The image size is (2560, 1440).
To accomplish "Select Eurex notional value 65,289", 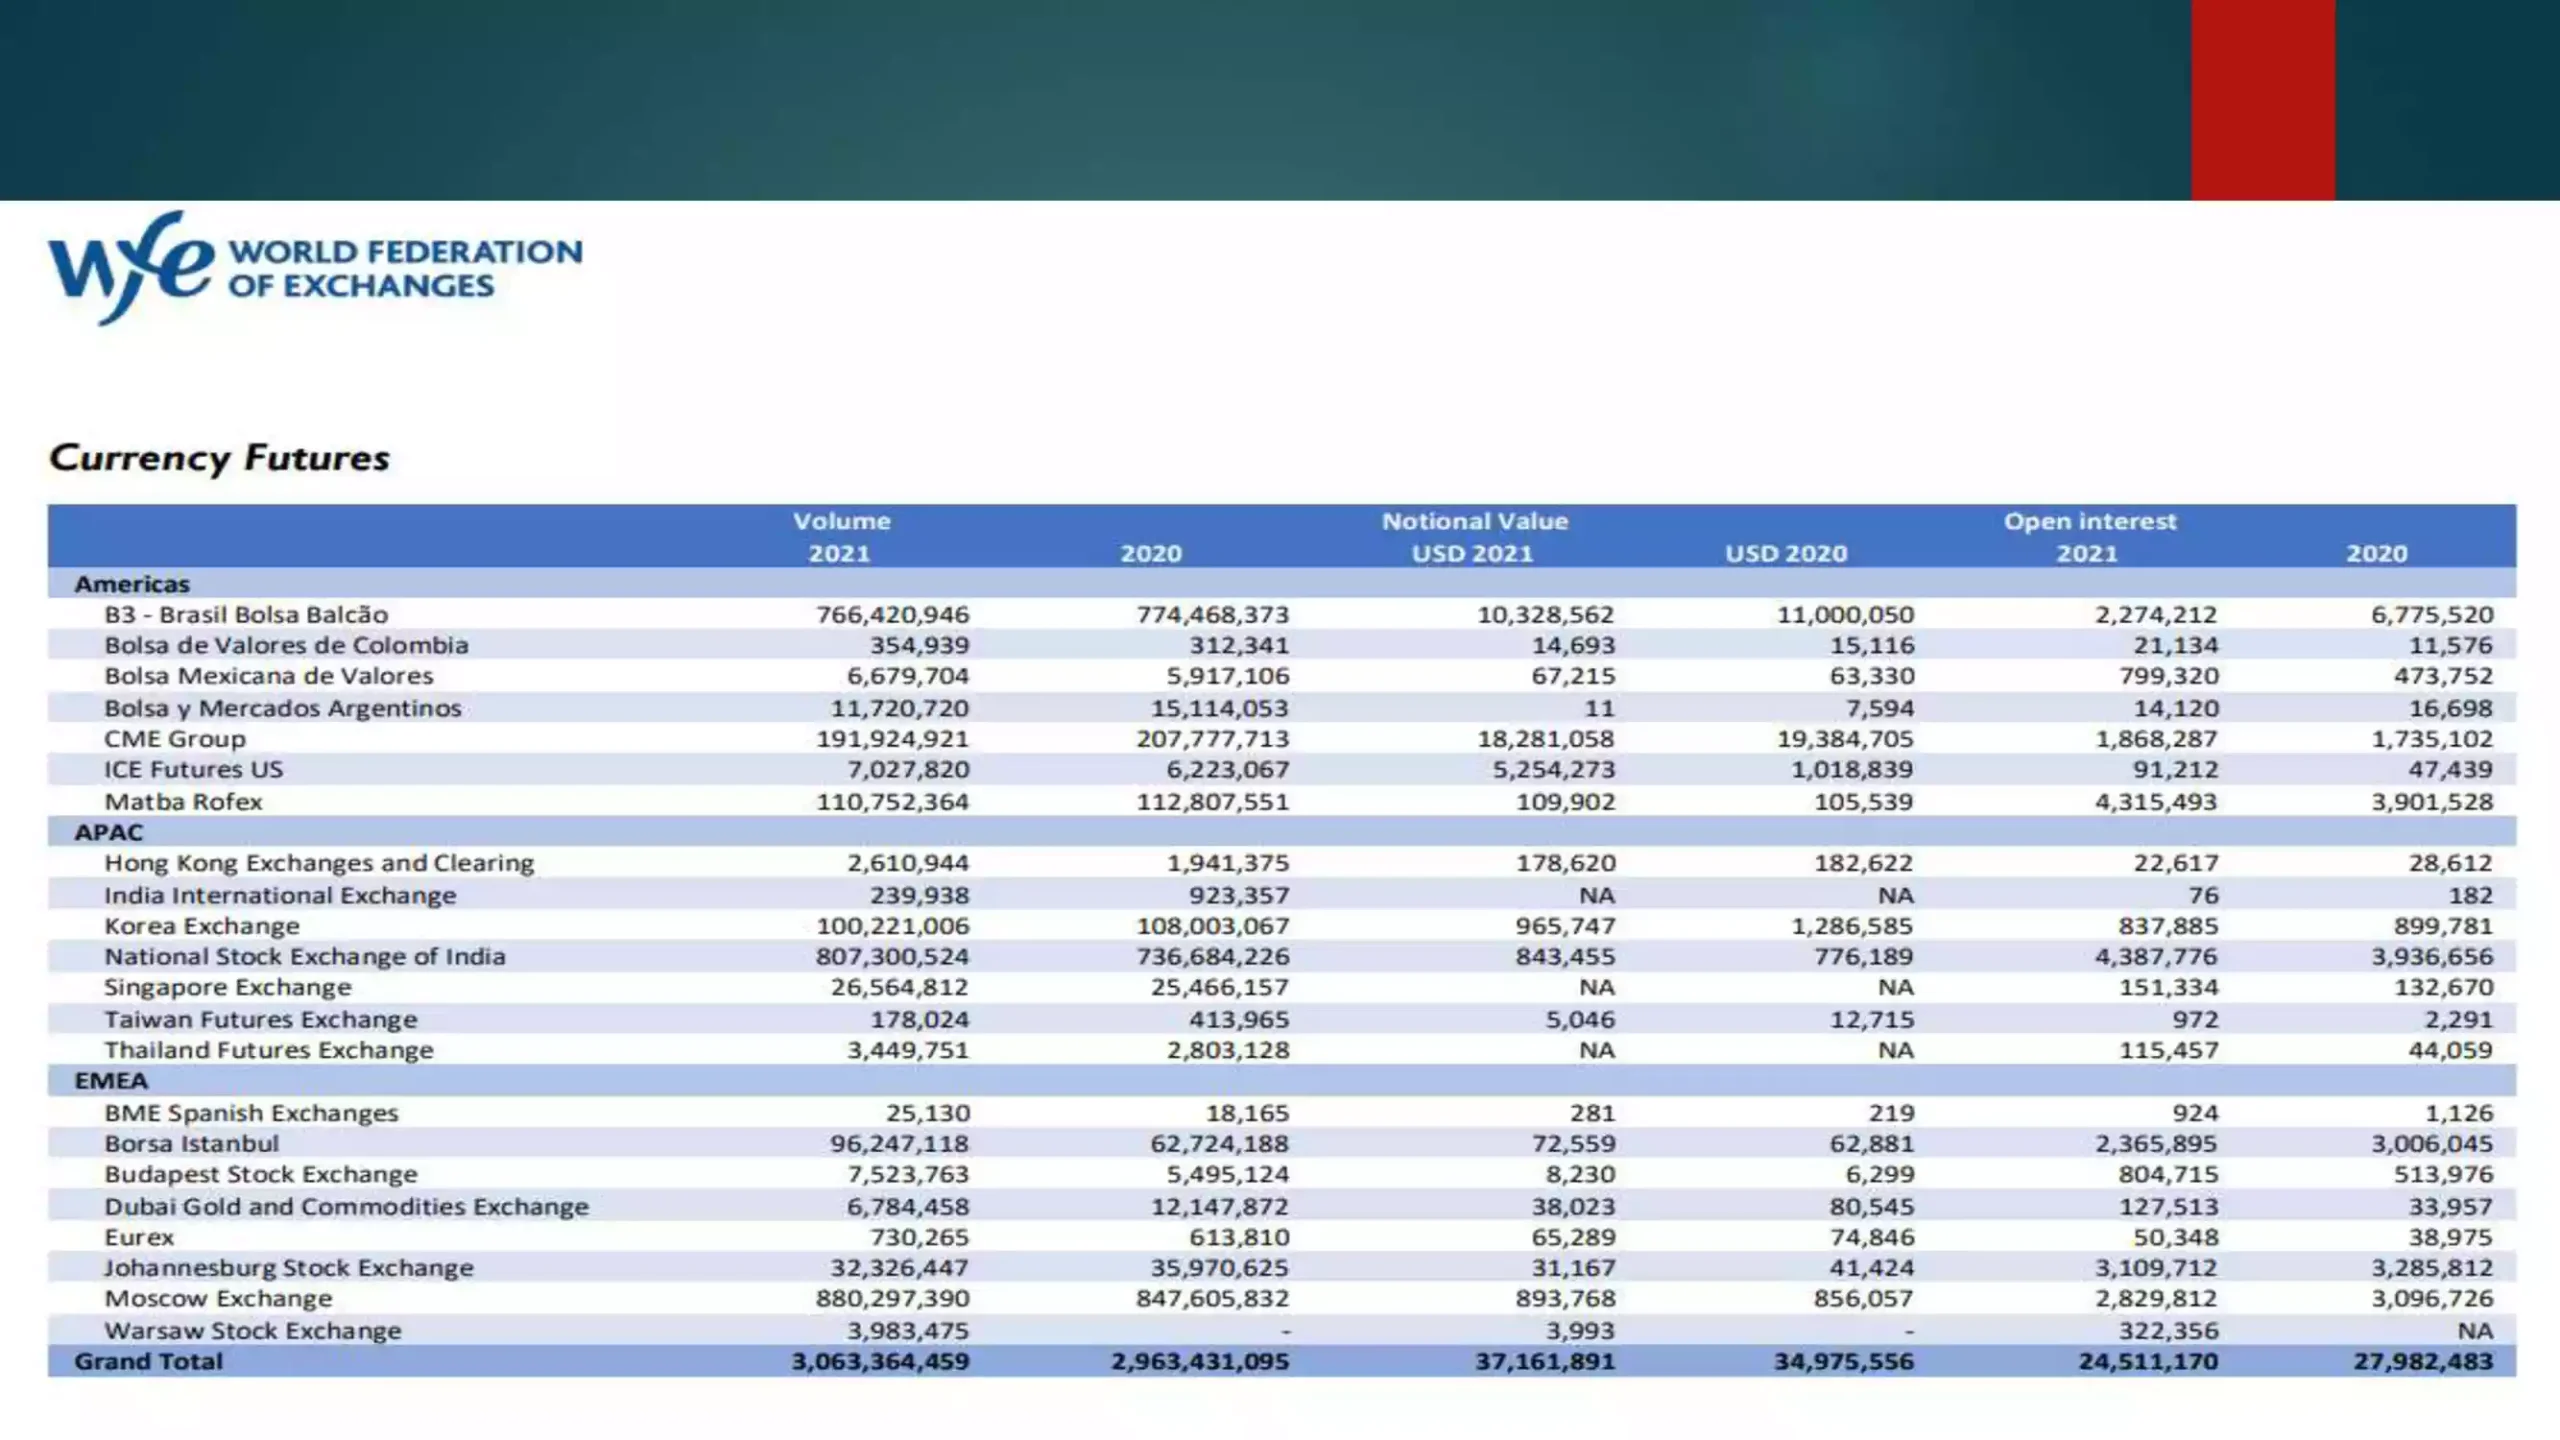I will [1573, 1237].
